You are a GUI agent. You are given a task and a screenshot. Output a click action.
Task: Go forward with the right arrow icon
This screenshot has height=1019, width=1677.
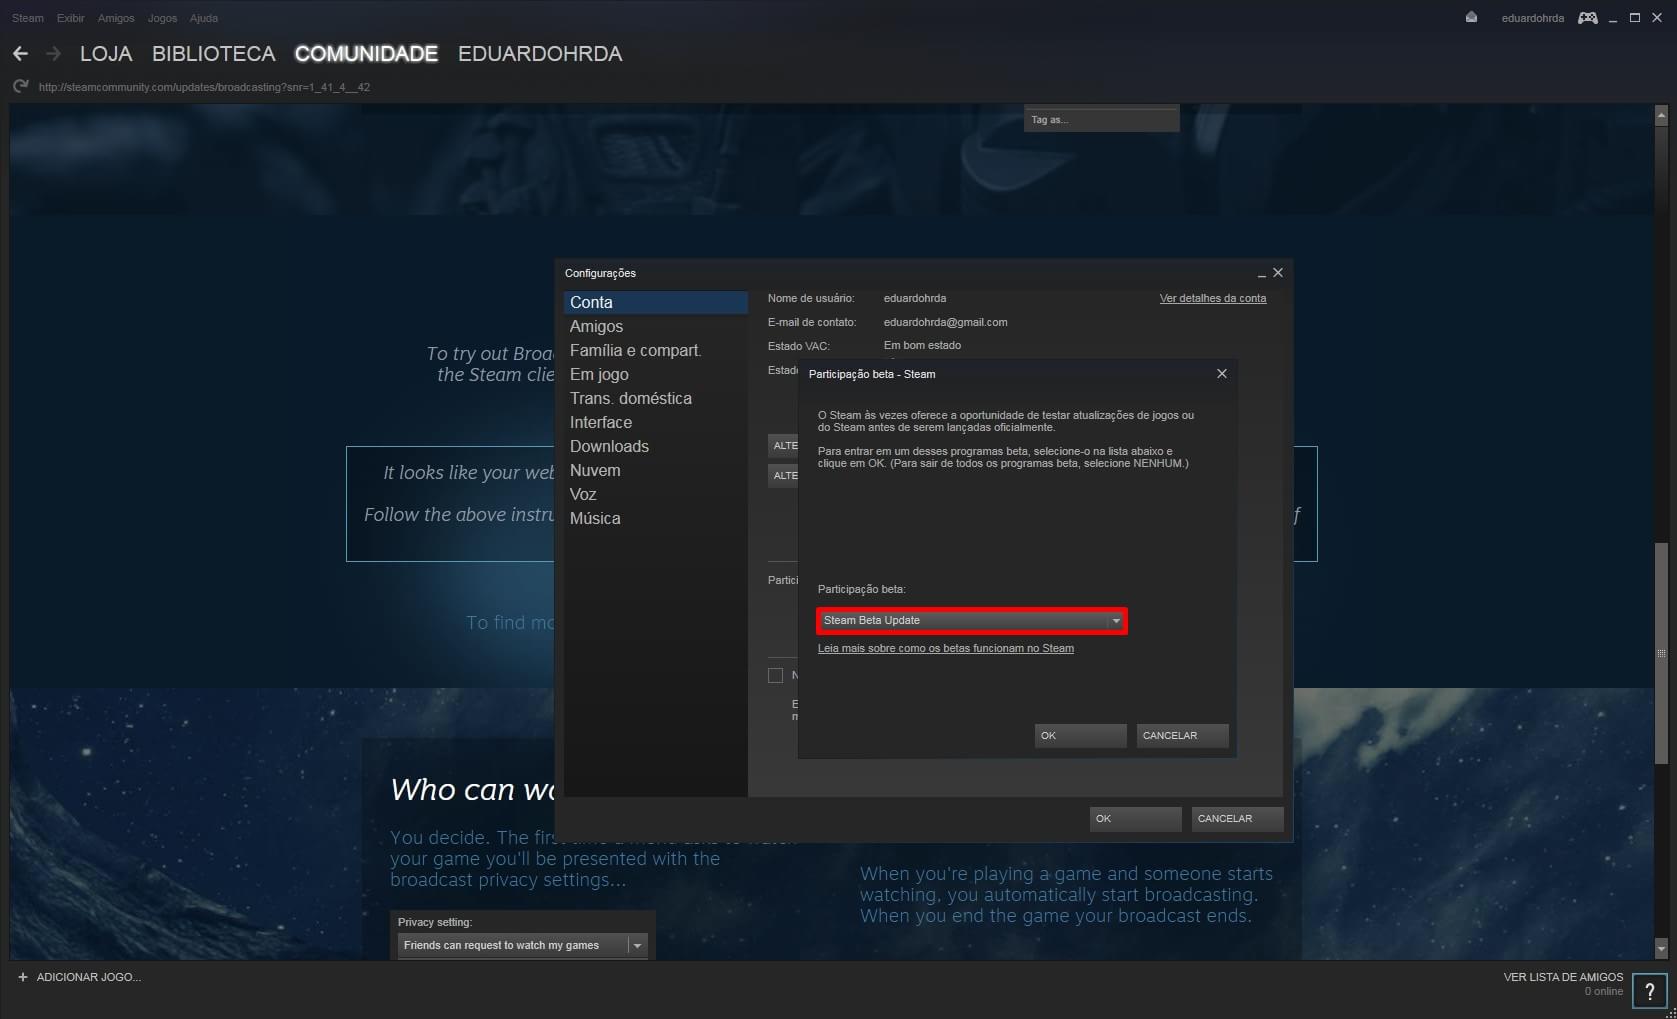click(x=53, y=54)
